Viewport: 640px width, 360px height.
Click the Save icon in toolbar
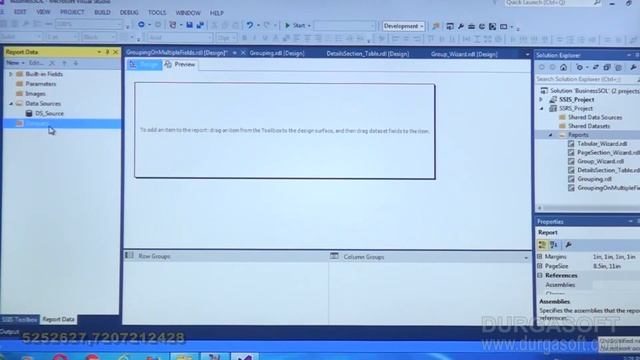tap(189, 25)
